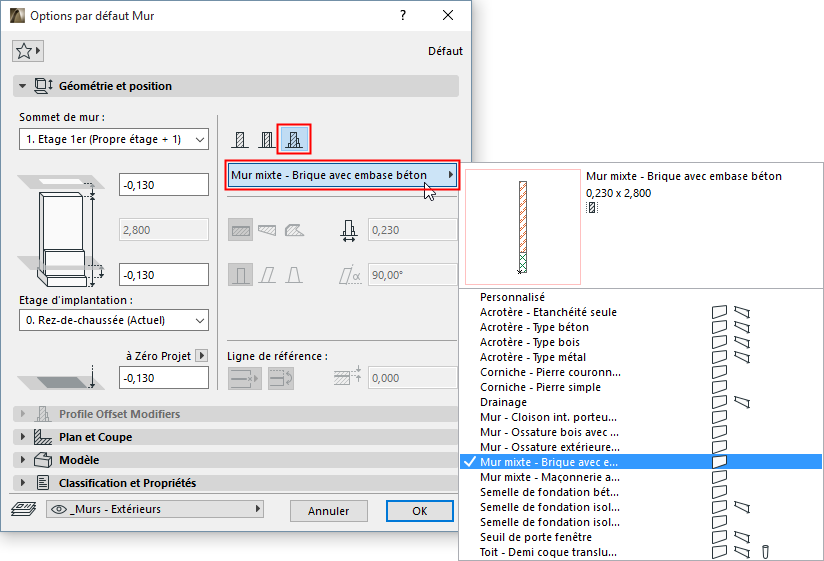Click the slant angle icon
Viewport: 824px width, 561px height.
350,275
